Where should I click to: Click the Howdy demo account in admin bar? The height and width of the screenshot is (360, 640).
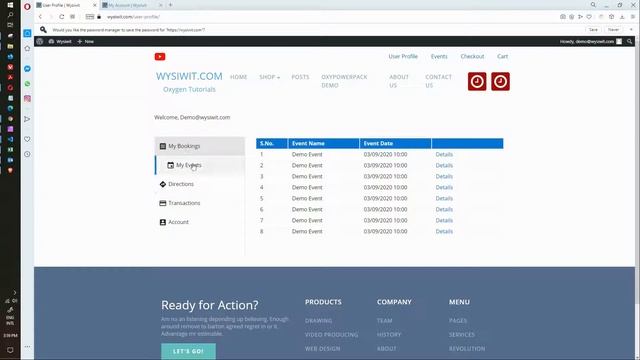591,41
